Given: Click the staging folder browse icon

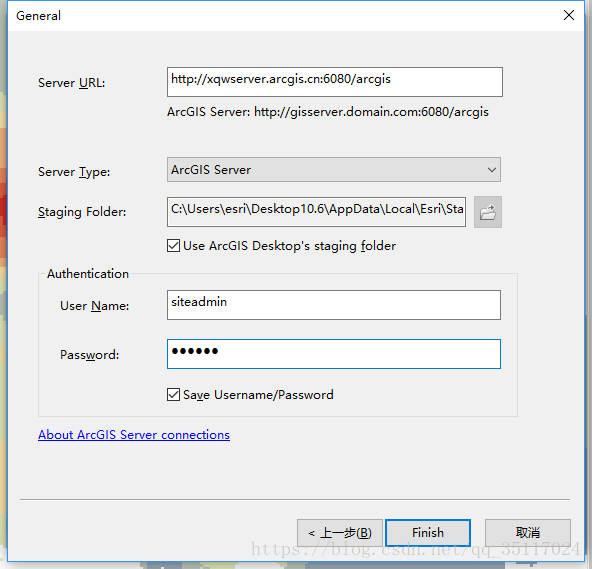Looking at the screenshot, I should tap(487, 212).
